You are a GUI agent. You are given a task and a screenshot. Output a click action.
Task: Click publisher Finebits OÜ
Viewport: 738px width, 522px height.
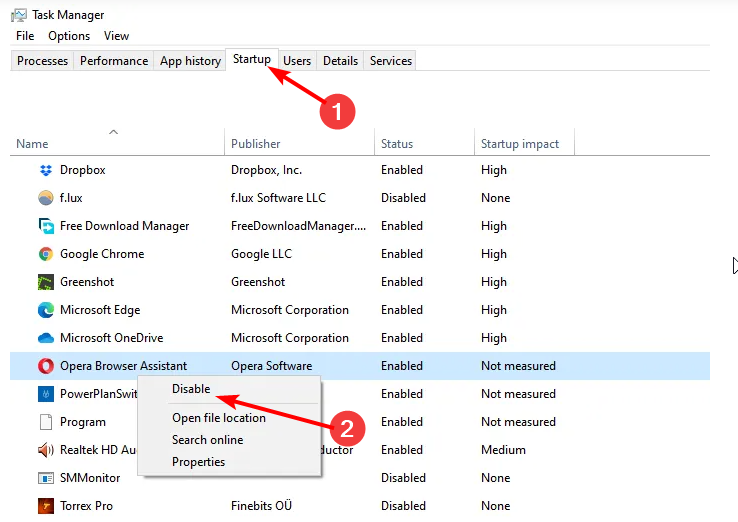(261, 506)
